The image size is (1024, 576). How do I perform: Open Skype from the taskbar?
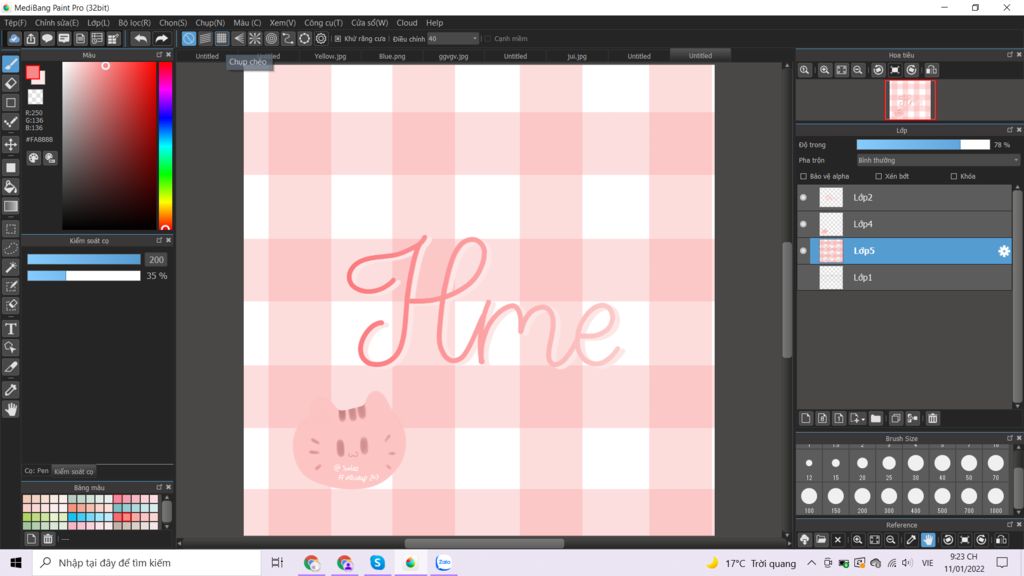click(x=377, y=562)
